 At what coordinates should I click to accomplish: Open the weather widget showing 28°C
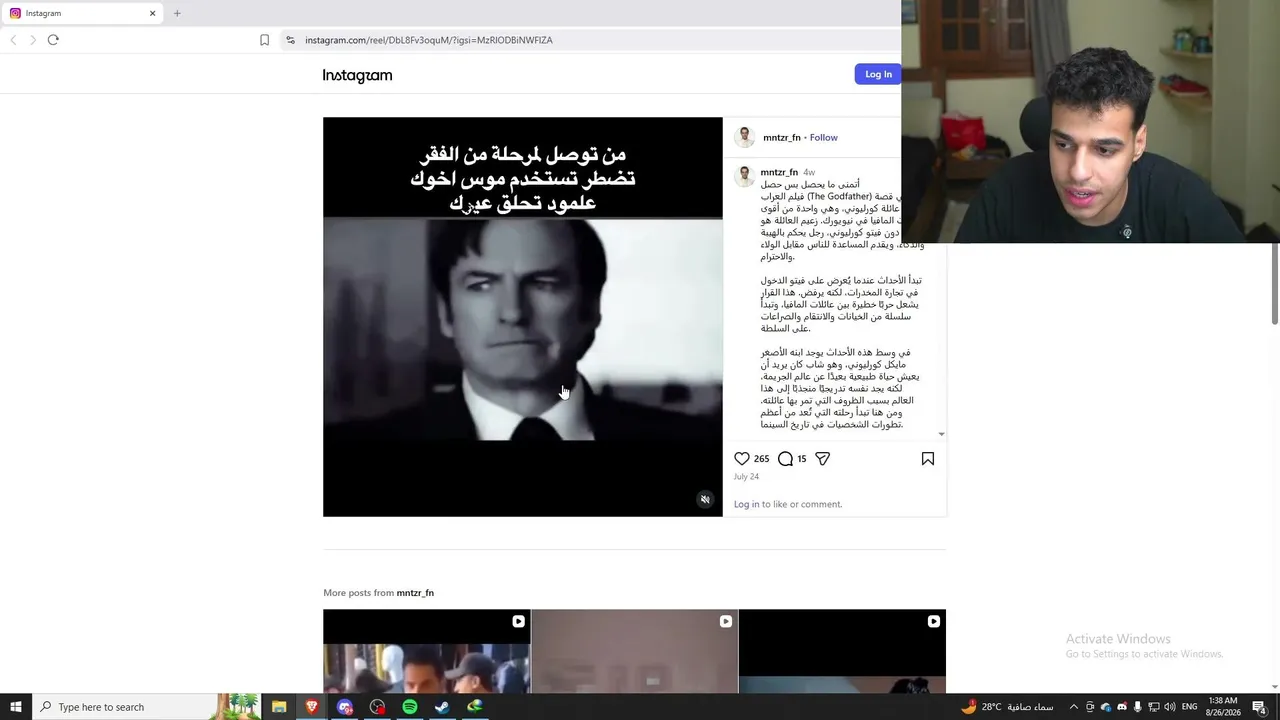pyautogui.click(x=1007, y=707)
